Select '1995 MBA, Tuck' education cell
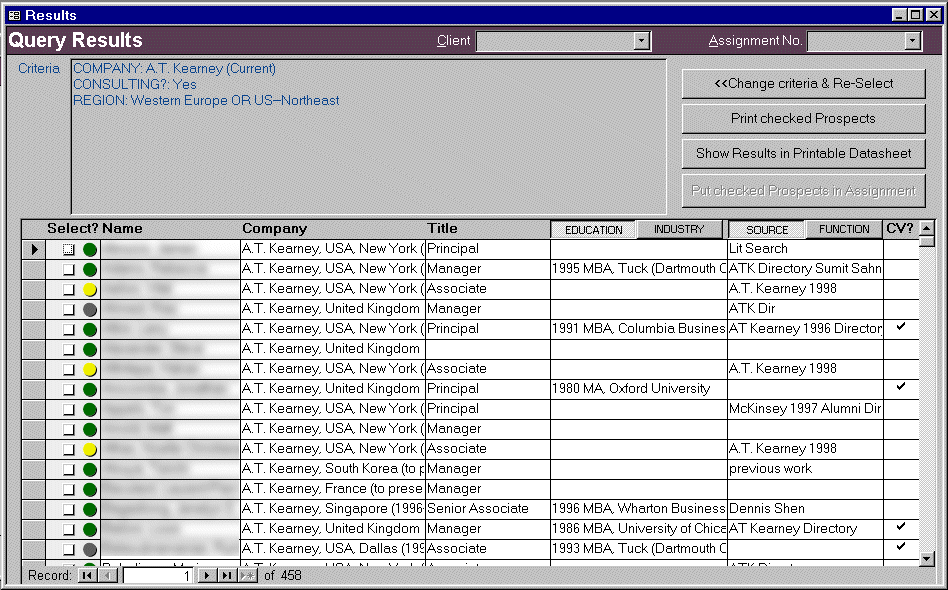The width and height of the screenshot is (948, 590). (638, 269)
